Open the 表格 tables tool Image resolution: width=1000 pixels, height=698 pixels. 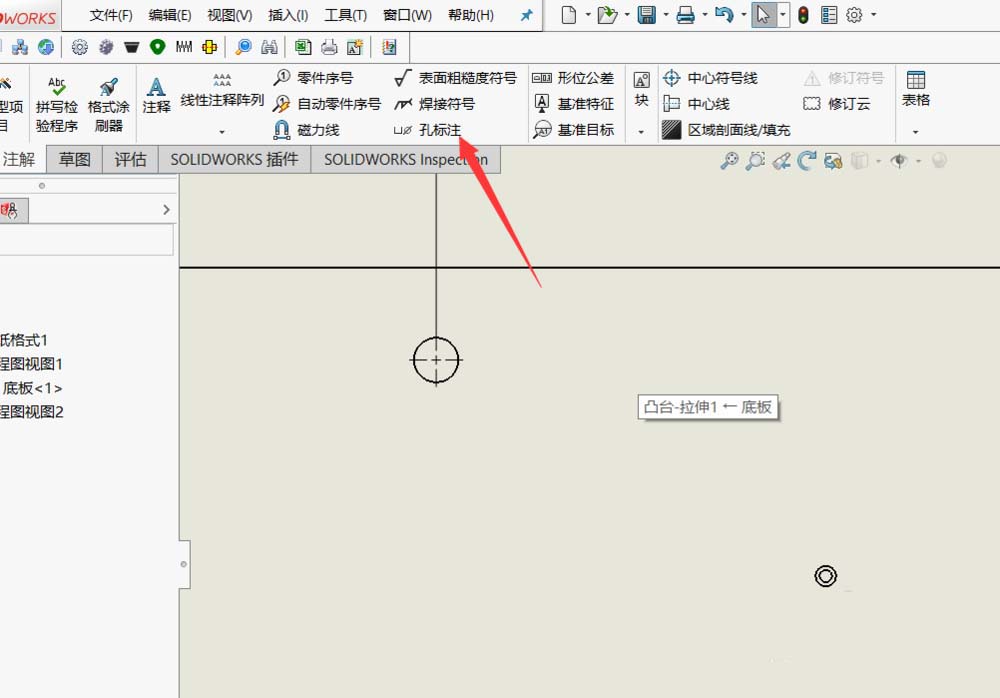pos(916,89)
